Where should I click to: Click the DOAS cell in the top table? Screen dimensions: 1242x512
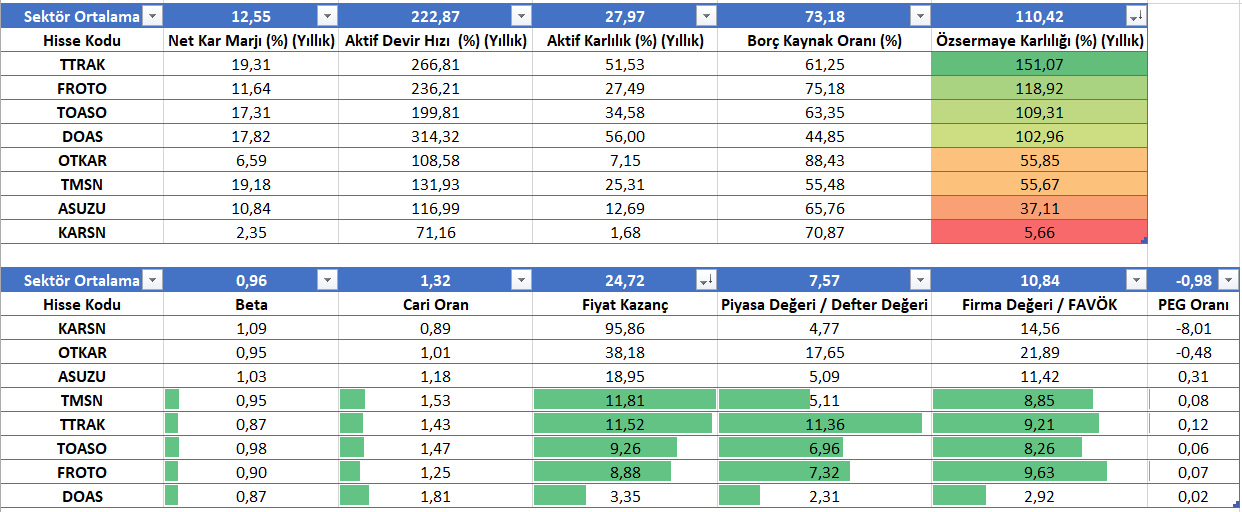tap(82, 136)
